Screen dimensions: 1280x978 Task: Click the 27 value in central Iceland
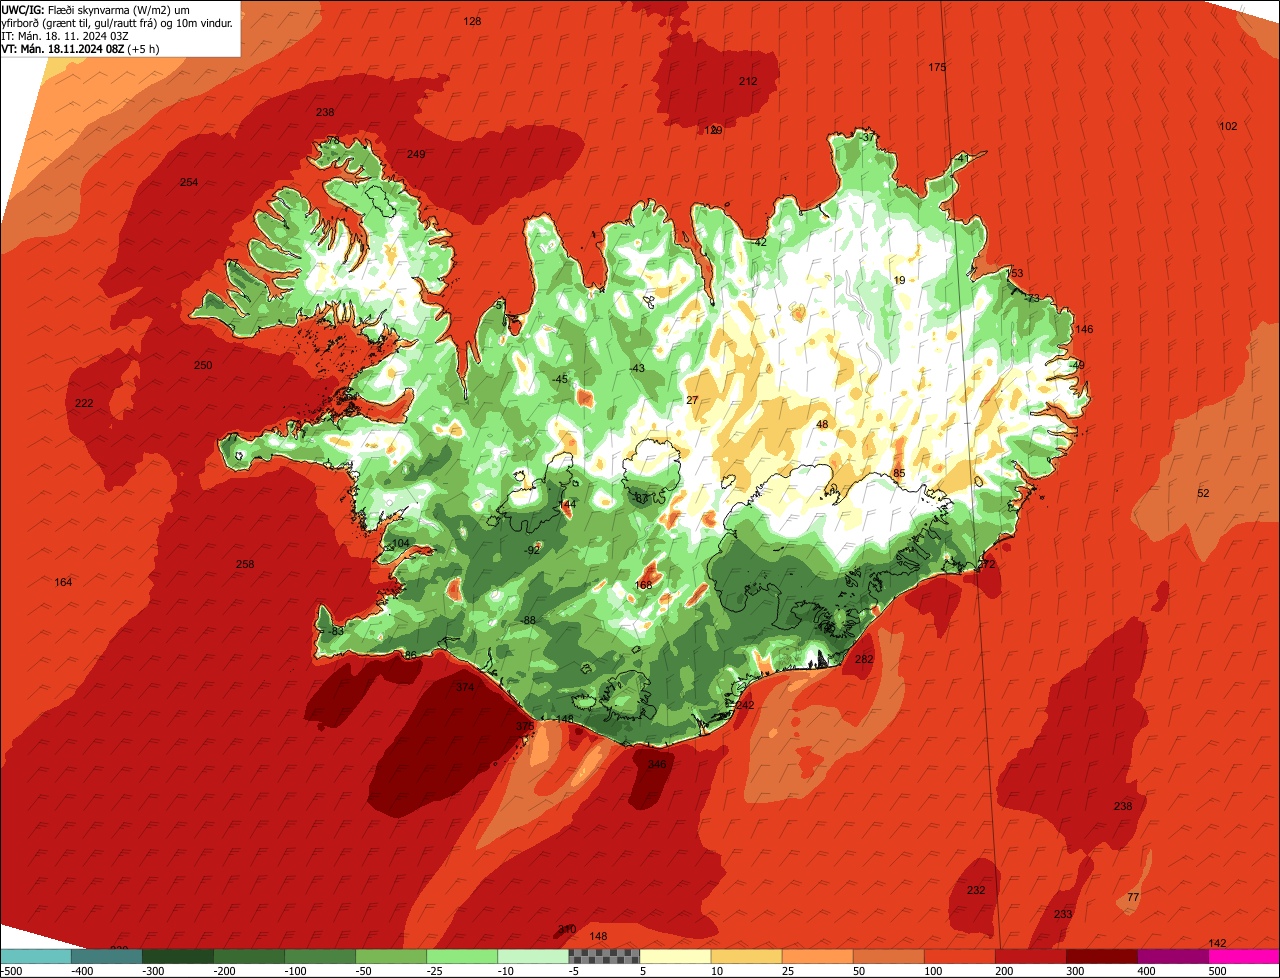(692, 400)
